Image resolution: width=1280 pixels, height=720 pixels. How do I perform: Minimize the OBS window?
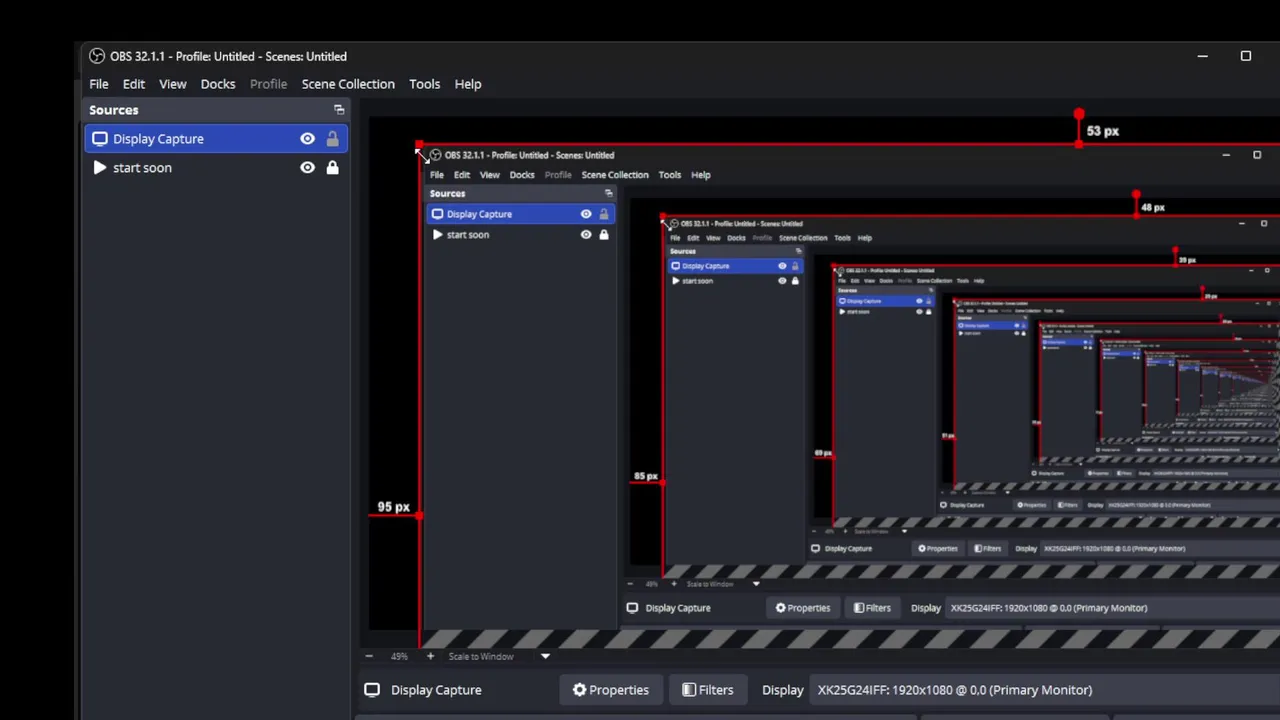click(1203, 56)
